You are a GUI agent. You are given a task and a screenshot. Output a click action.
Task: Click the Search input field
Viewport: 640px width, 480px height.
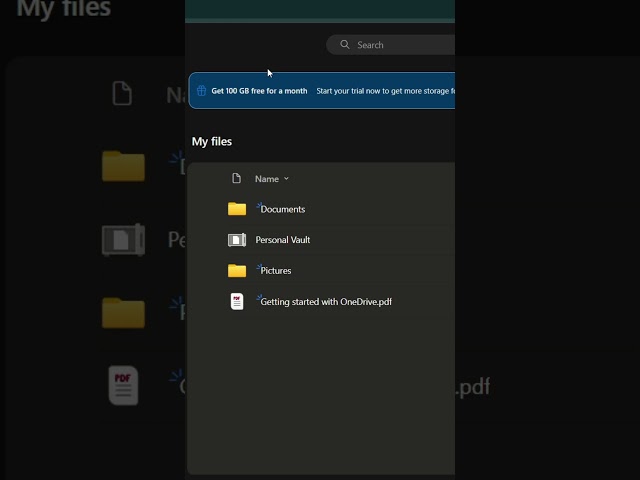(391, 45)
